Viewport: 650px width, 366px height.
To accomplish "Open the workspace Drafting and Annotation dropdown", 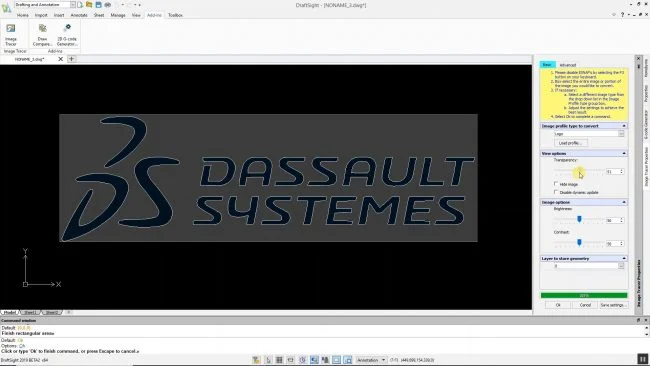I will coord(45,5).
